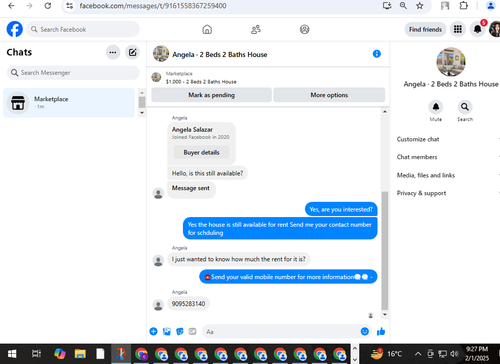Open Angela - 2 Beds 2 Baths House header

[220, 54]
